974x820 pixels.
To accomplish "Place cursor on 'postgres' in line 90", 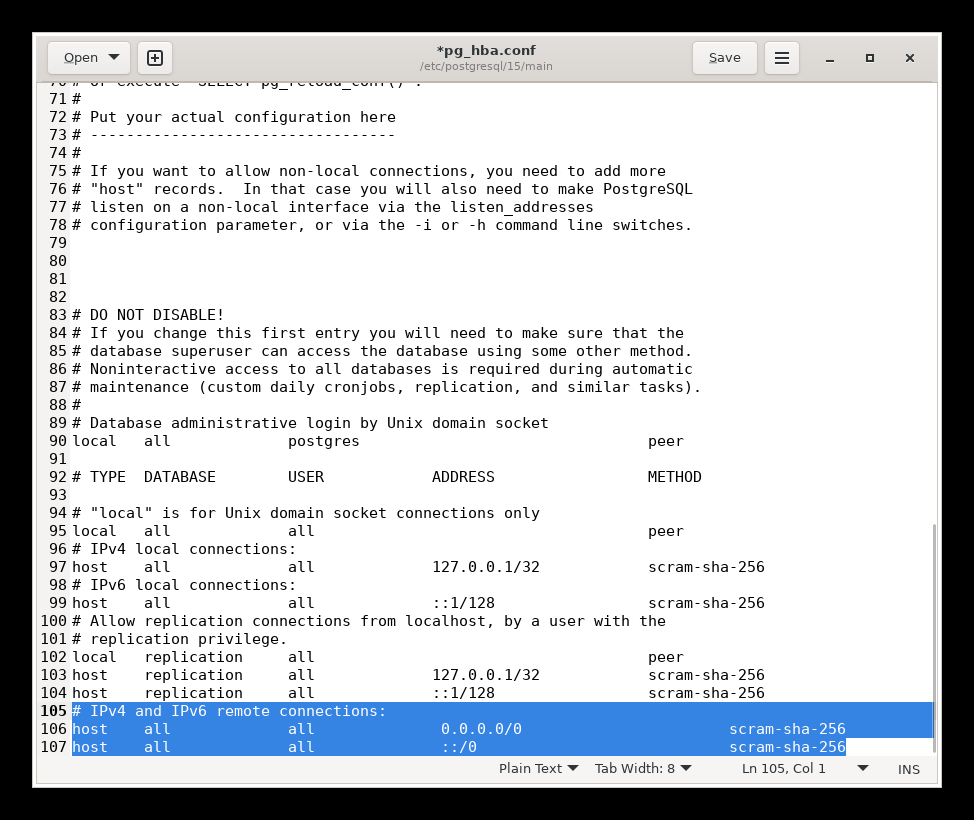I will (323, 441).
